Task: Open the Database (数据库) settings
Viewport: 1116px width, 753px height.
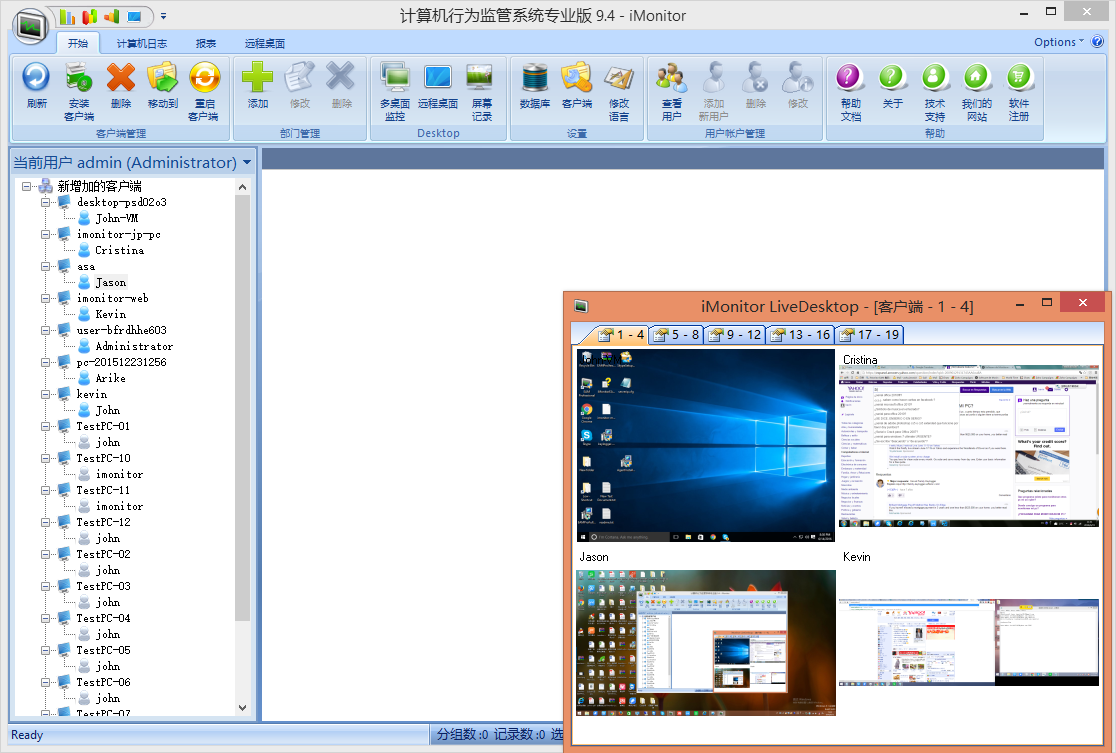Action: click(x=535, y=78)
